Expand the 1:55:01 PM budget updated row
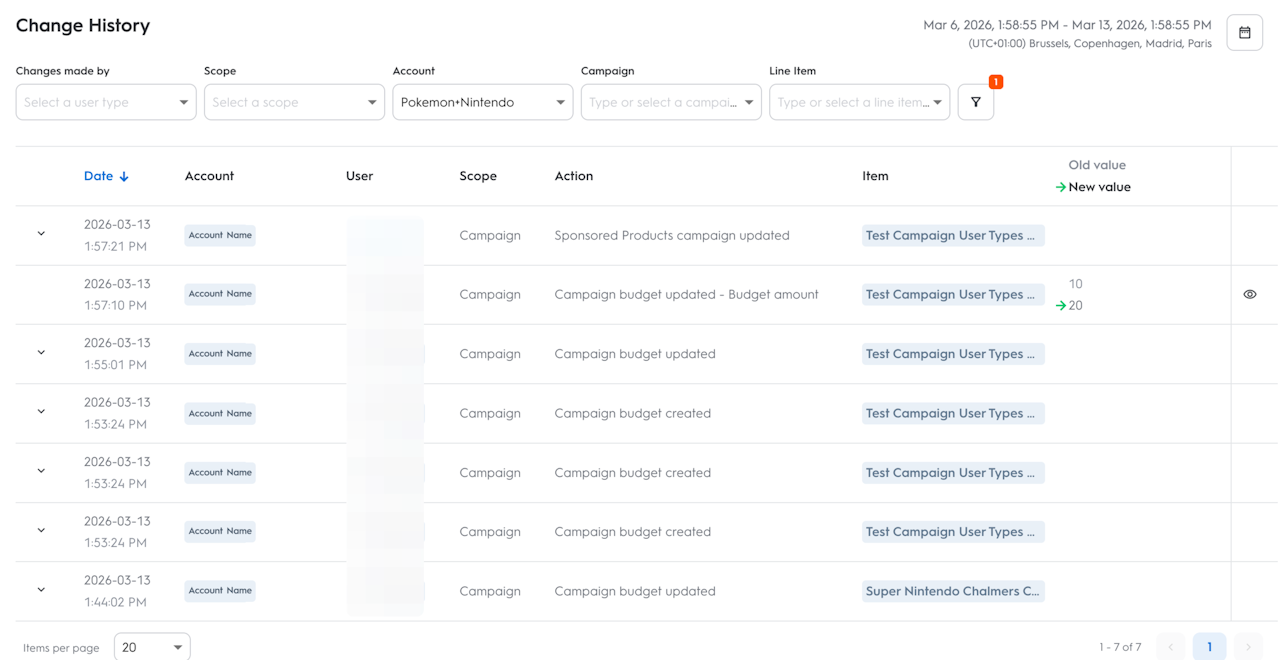 41,353
